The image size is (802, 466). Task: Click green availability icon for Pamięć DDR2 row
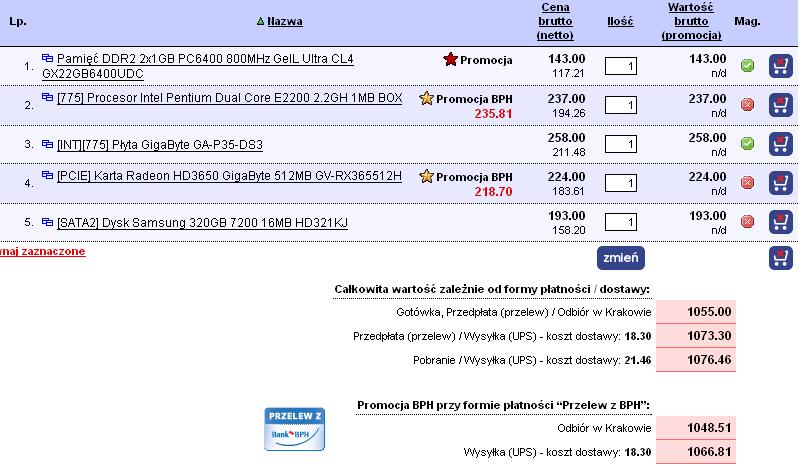click(x=747, y=65)
